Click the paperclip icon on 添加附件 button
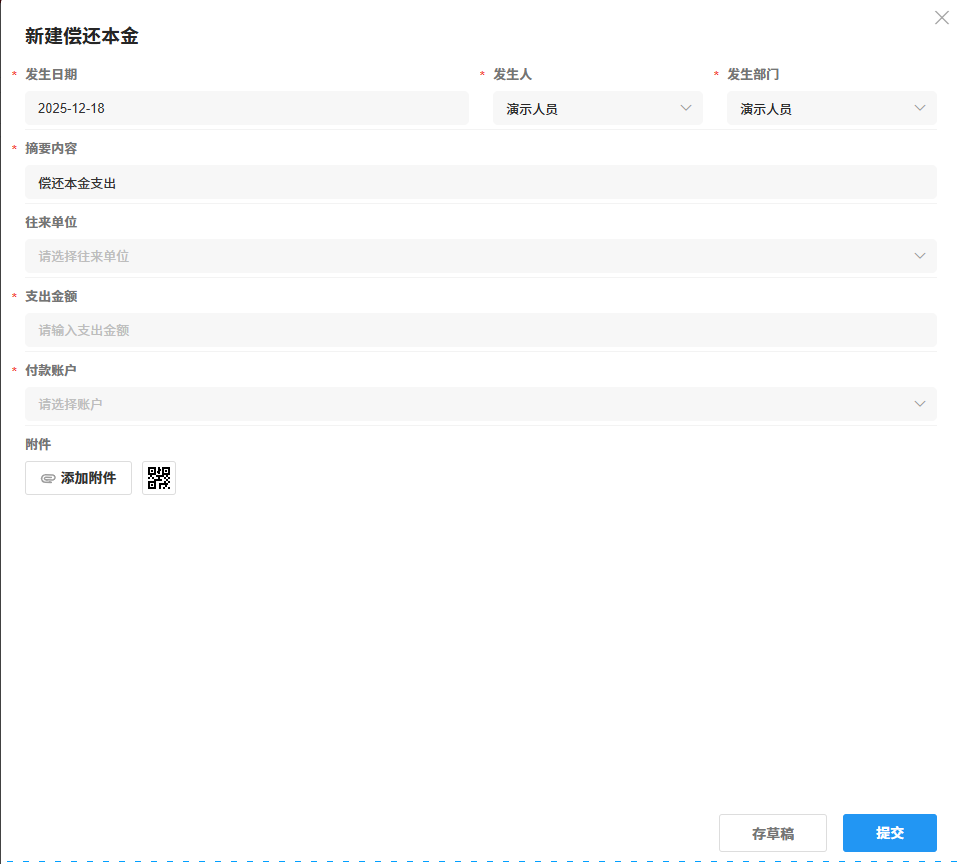Viewport: 959px width, 864px height. click(48, 477)
